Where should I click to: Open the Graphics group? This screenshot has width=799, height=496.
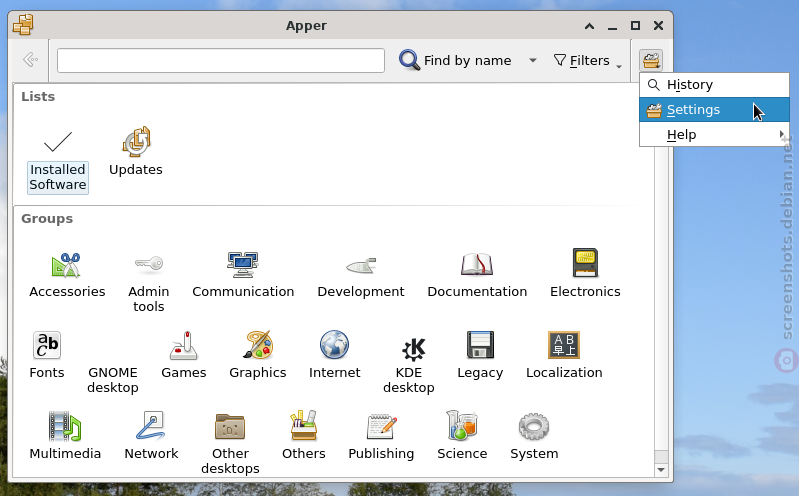pyautogui.click(x=258, y=355)
